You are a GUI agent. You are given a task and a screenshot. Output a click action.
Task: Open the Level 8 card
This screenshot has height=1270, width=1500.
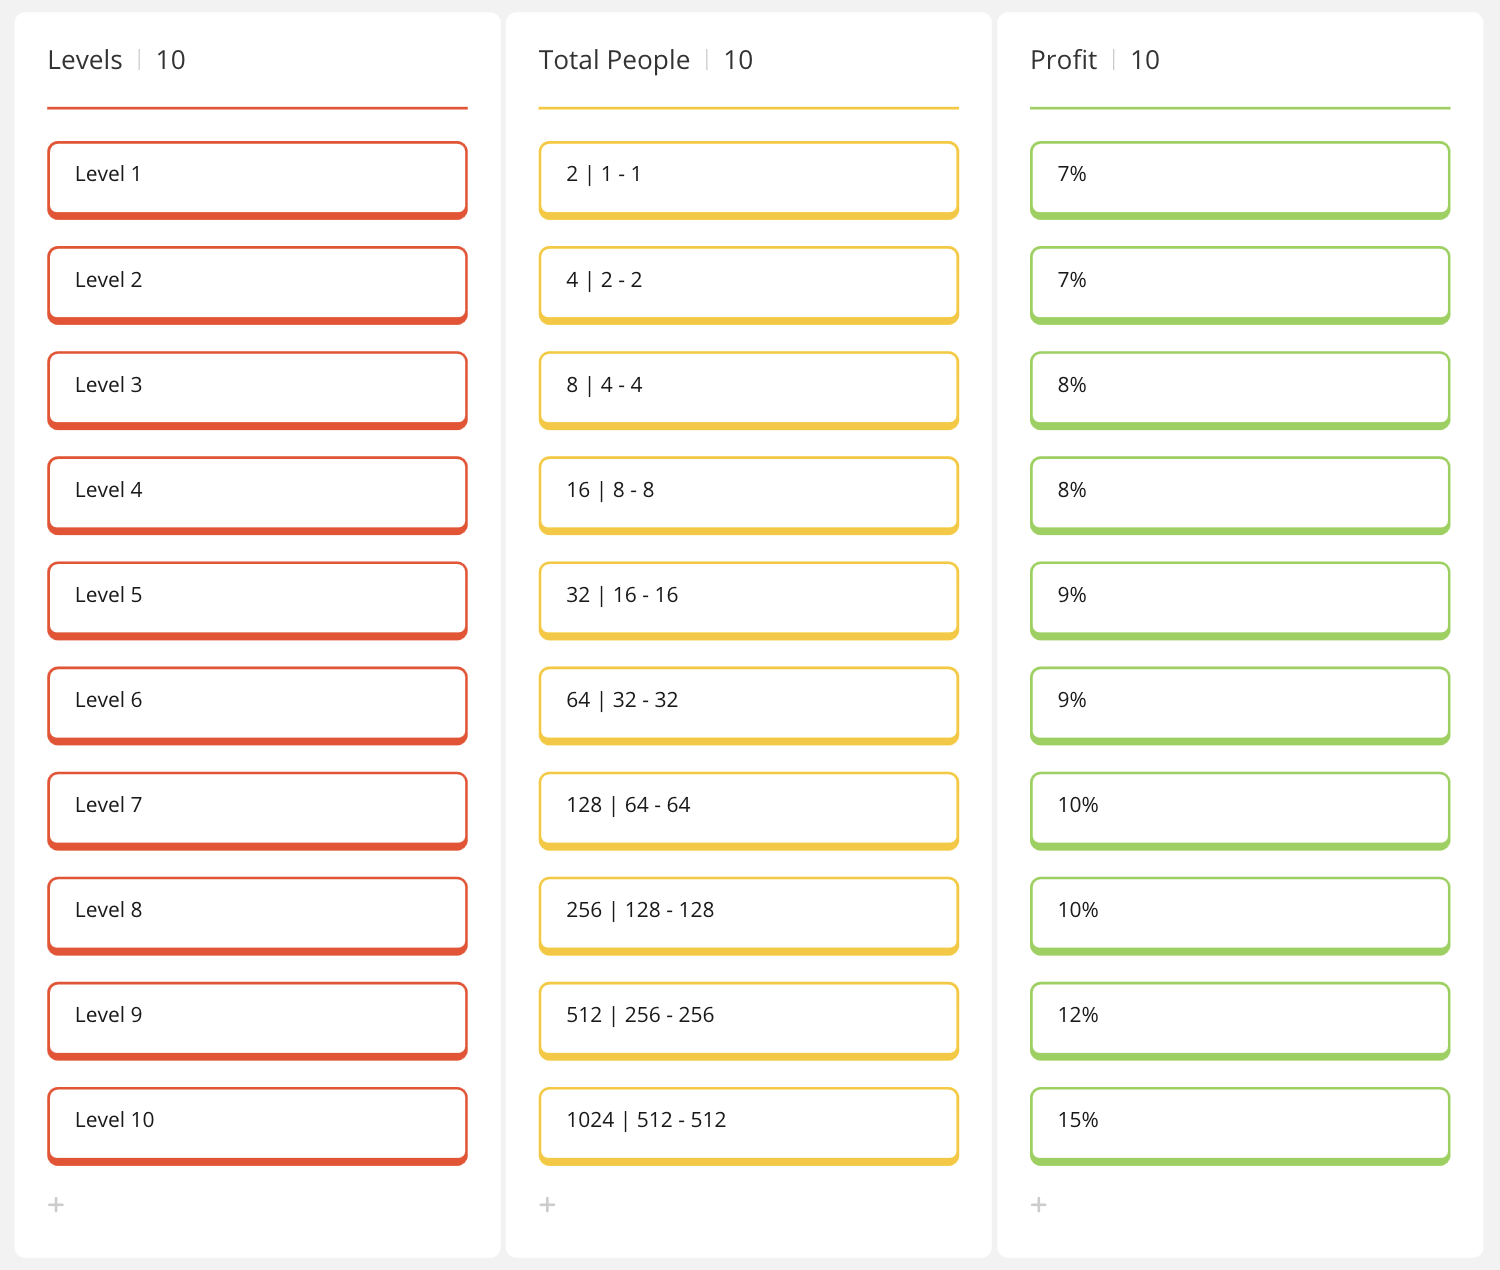click(257, 915)
